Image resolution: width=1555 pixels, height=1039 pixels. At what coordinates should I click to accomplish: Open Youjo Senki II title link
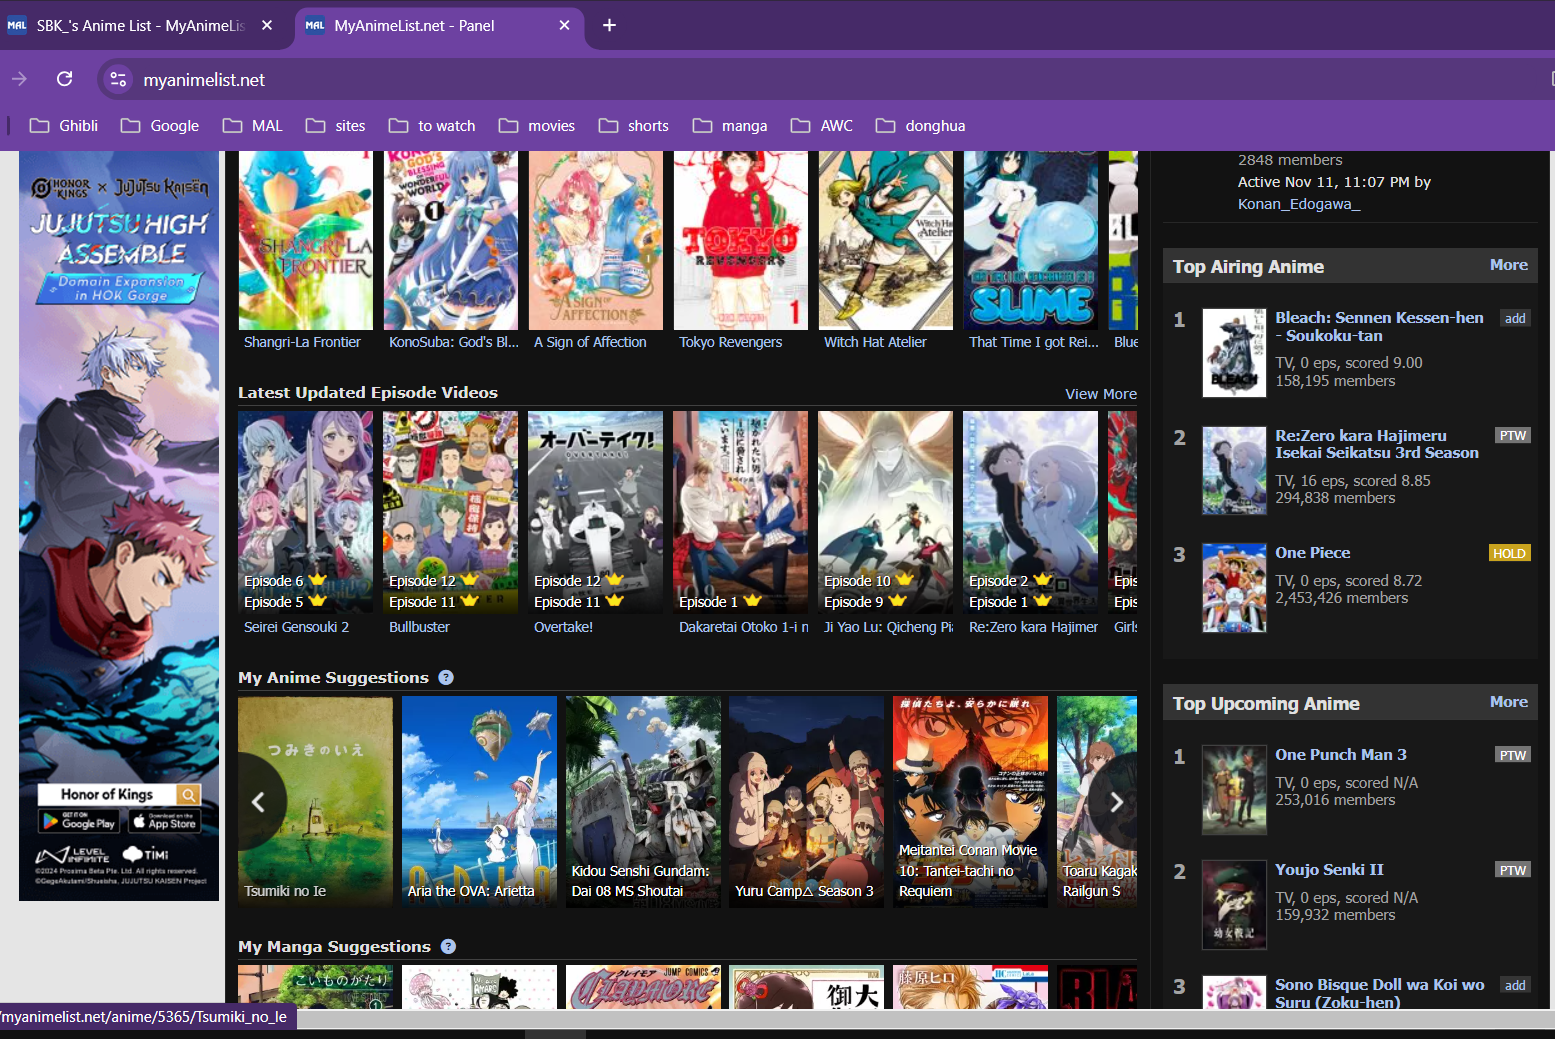(1329, 869)
